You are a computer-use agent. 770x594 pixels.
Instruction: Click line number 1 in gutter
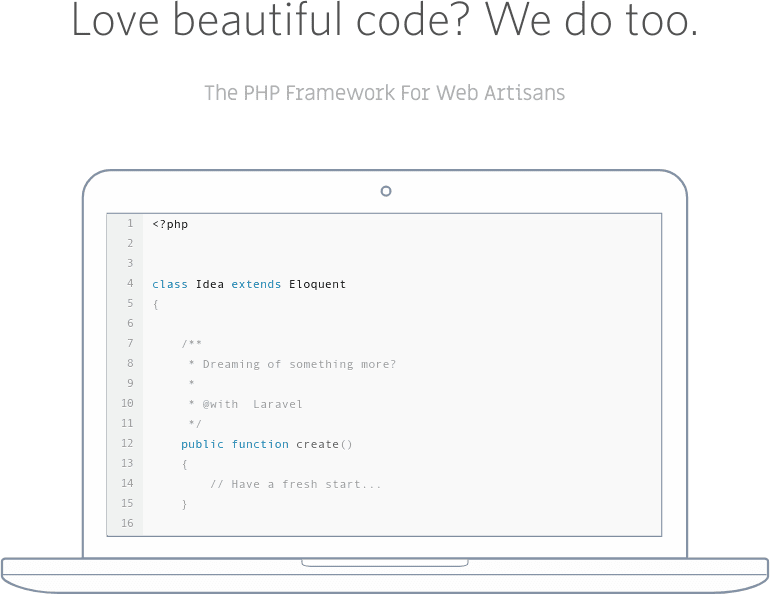(x=130, y=224)
